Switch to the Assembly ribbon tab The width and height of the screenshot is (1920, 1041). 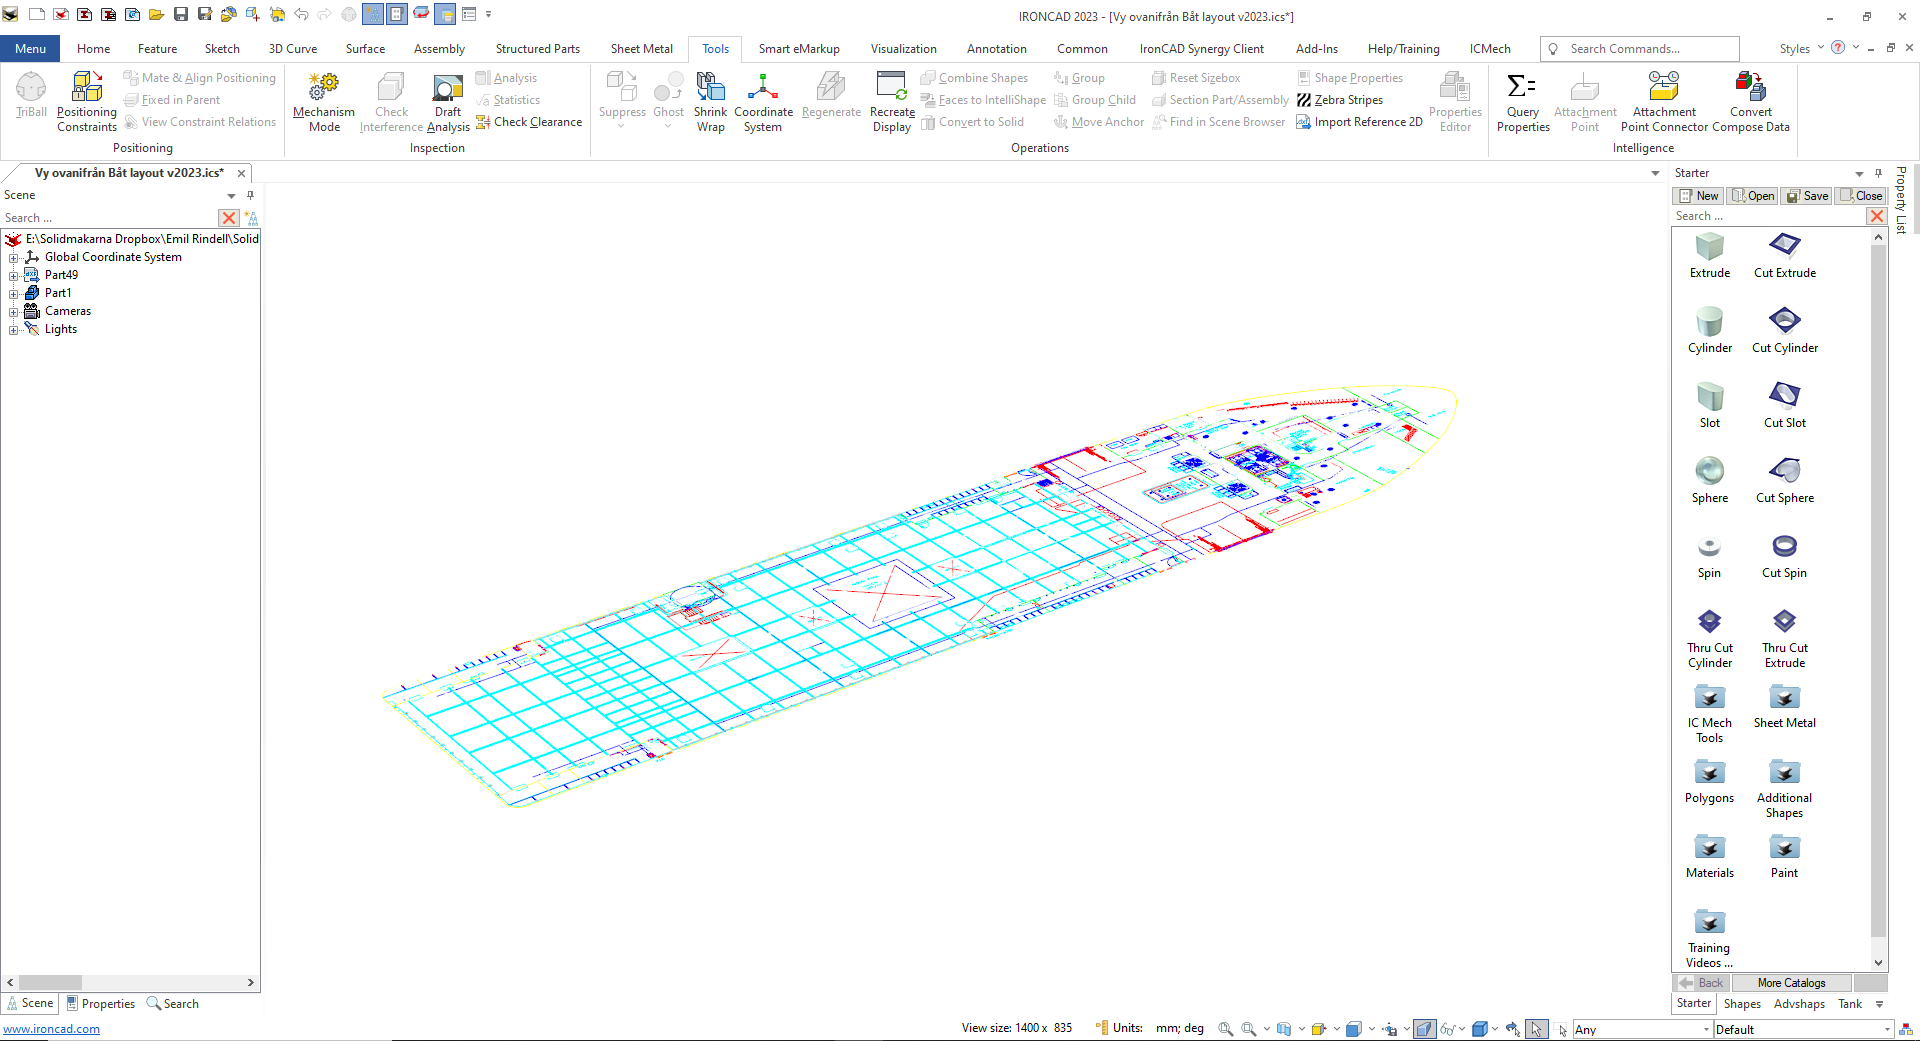439,48
